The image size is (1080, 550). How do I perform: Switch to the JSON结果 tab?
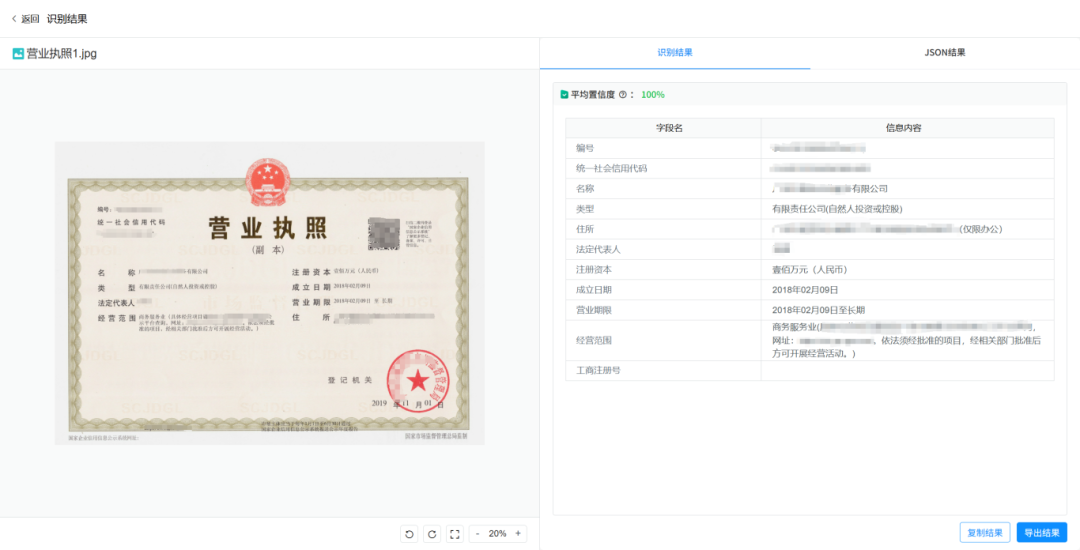click(944, 53)
